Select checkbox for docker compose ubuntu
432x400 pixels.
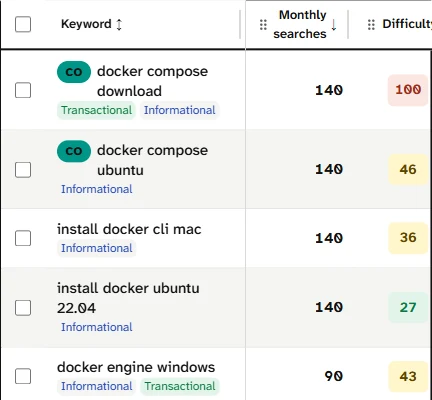click(23, 170)
